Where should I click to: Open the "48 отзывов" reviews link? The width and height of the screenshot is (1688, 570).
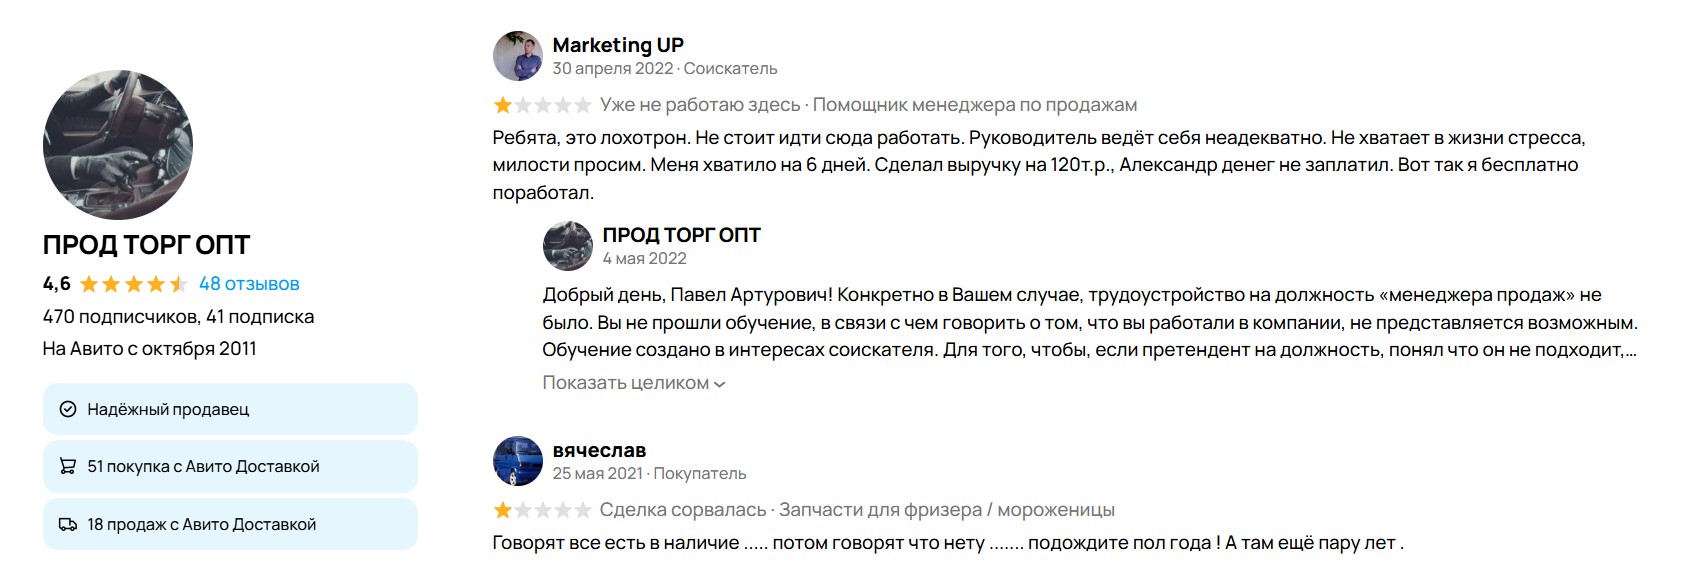249,284
